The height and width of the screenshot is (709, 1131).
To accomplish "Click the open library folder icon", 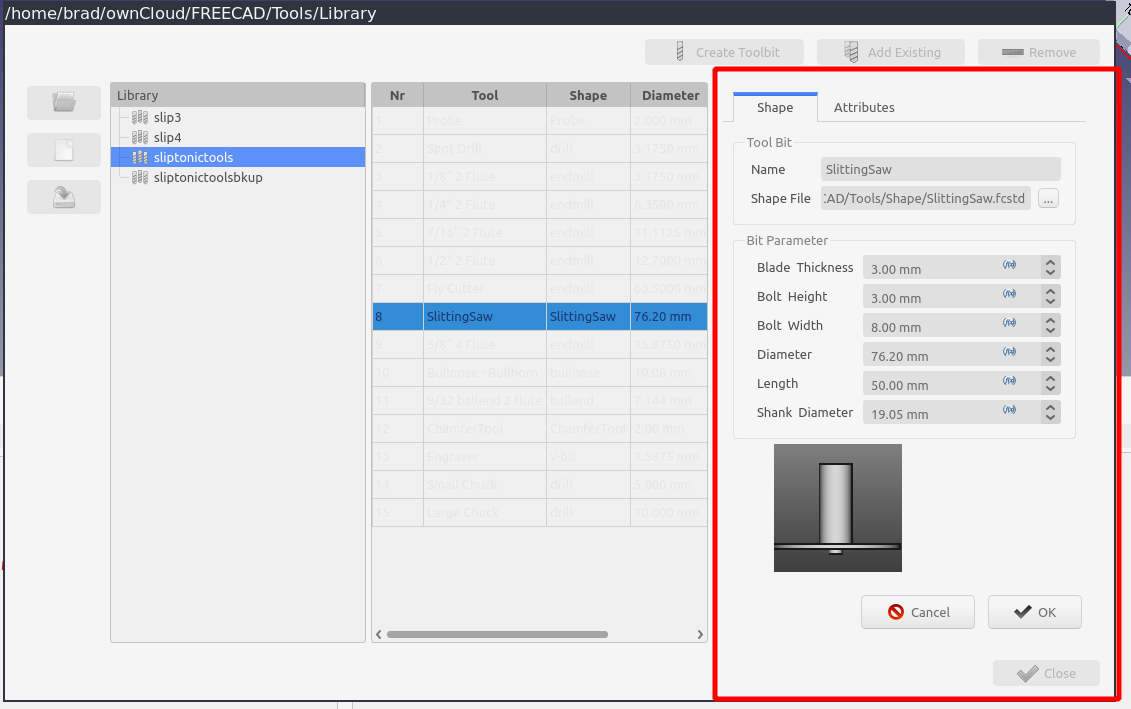I will click(64, 102).
